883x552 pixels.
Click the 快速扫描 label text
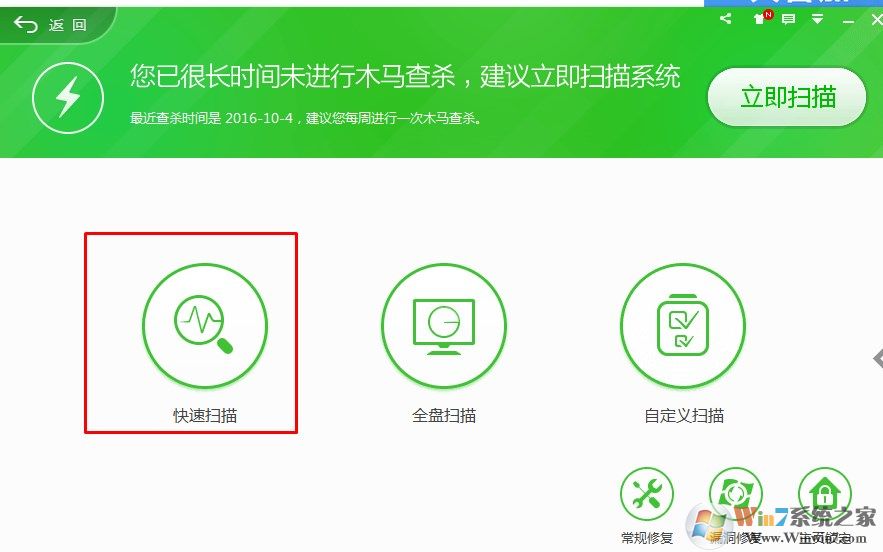point(205,416)
